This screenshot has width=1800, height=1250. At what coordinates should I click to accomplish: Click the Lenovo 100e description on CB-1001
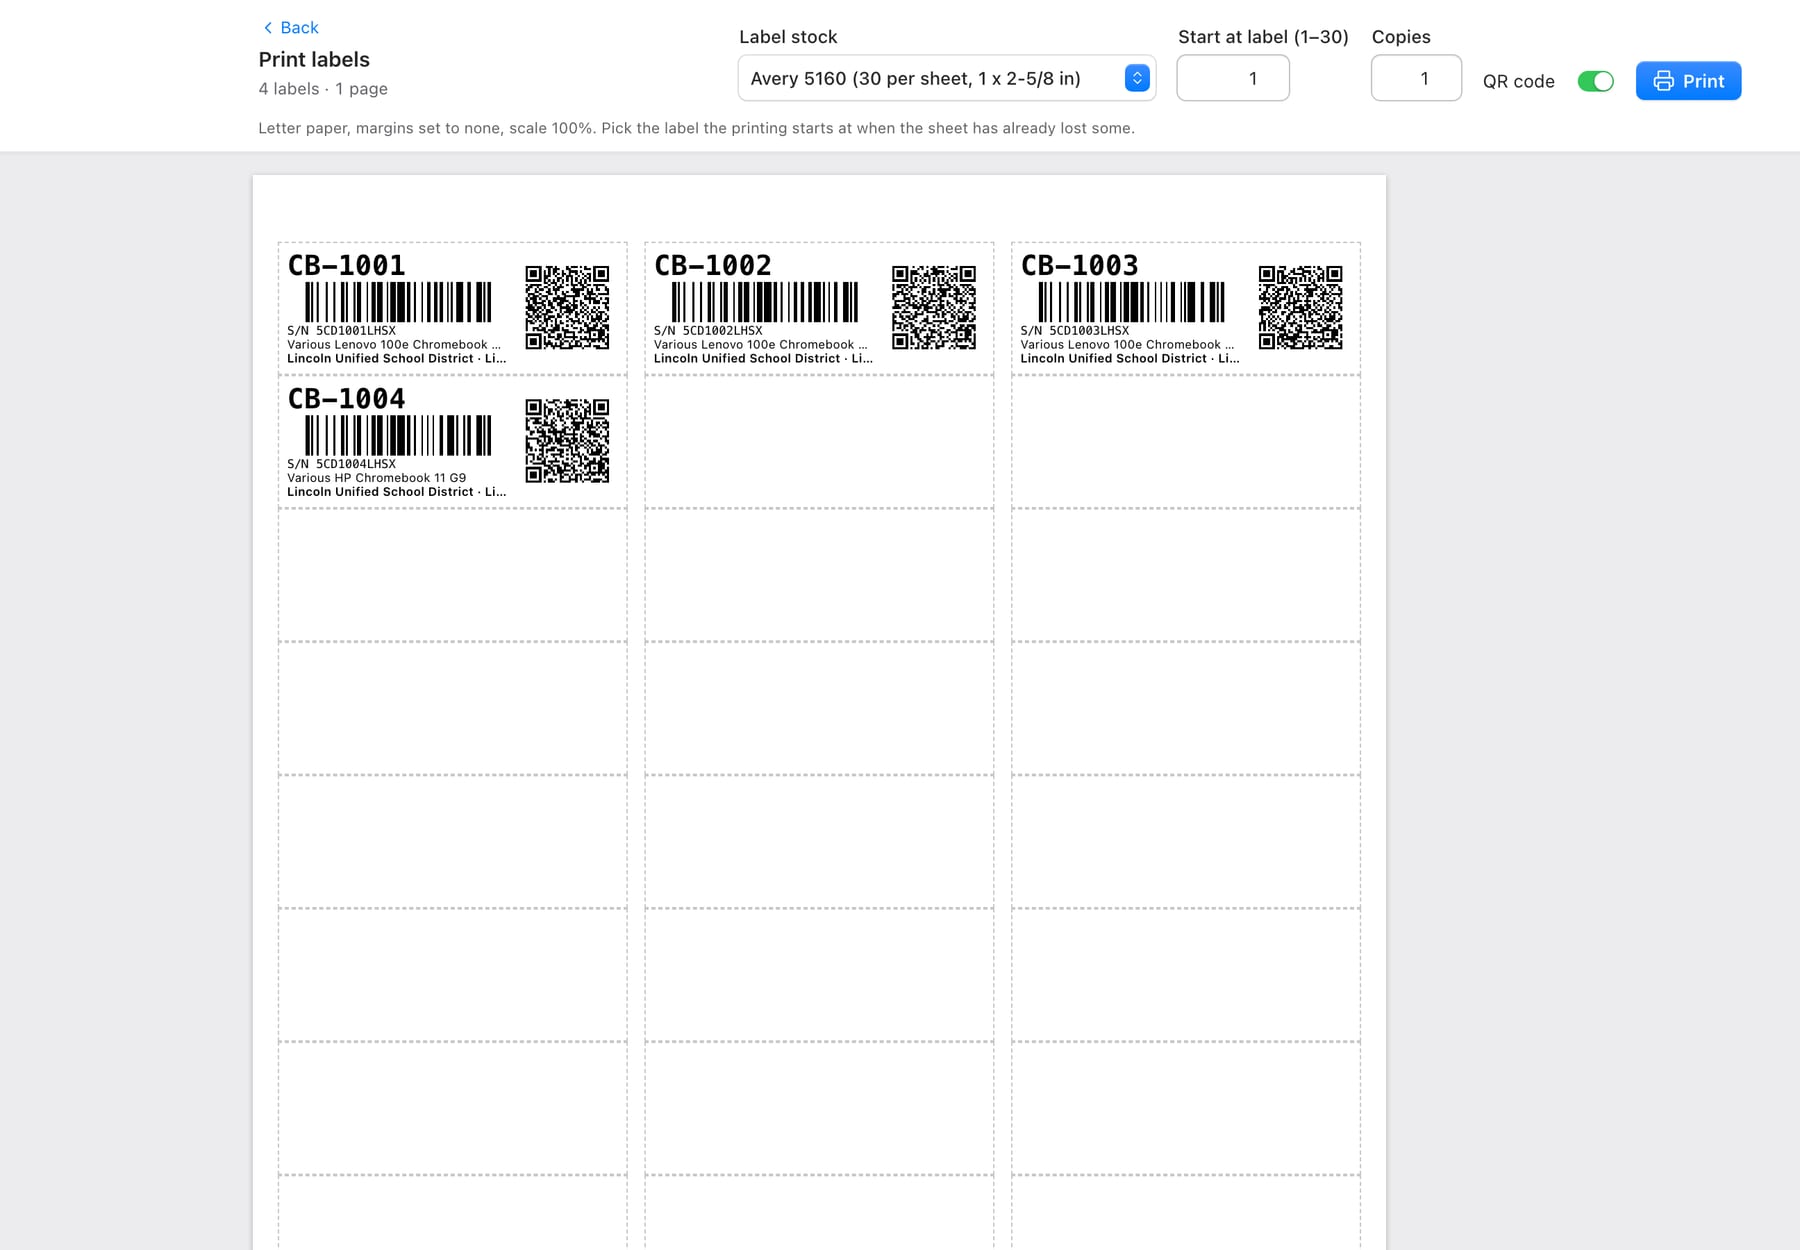(x=394, y=344)
